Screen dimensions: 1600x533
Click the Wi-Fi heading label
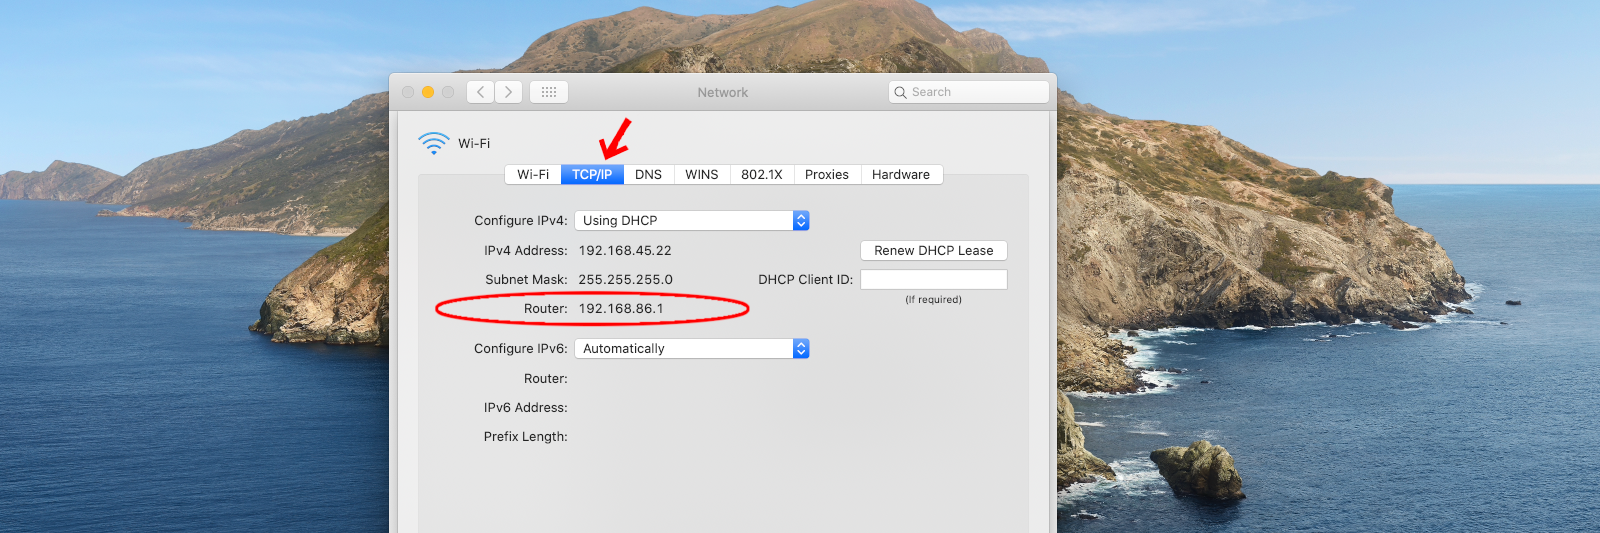(x=474, y=143)
